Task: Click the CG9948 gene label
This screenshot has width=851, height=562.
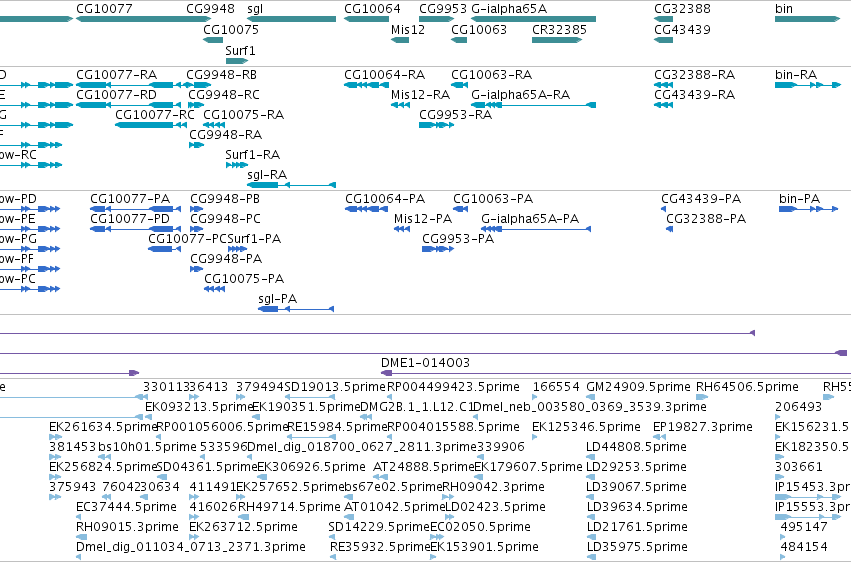Action: pyautogui.click(x=210, y=9)
